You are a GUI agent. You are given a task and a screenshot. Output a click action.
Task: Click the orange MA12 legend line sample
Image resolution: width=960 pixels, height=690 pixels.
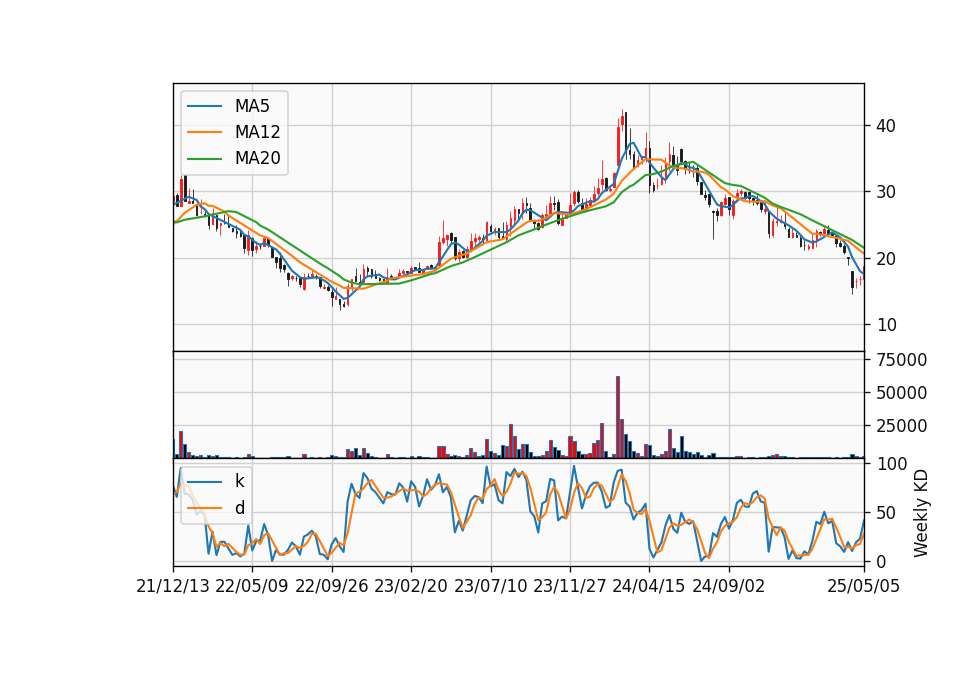click(204, 132)
